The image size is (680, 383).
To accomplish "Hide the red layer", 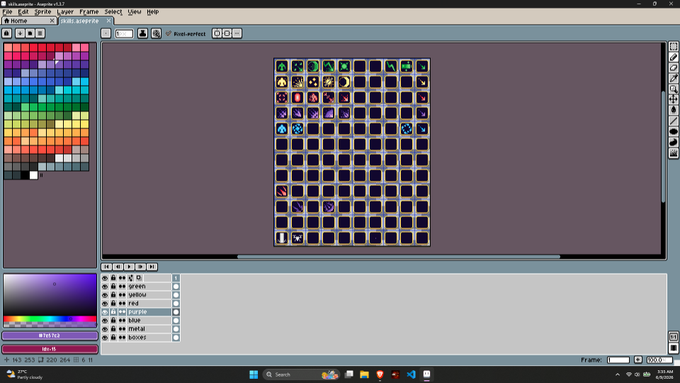I will pyautogui.click(x=105, y=303).
